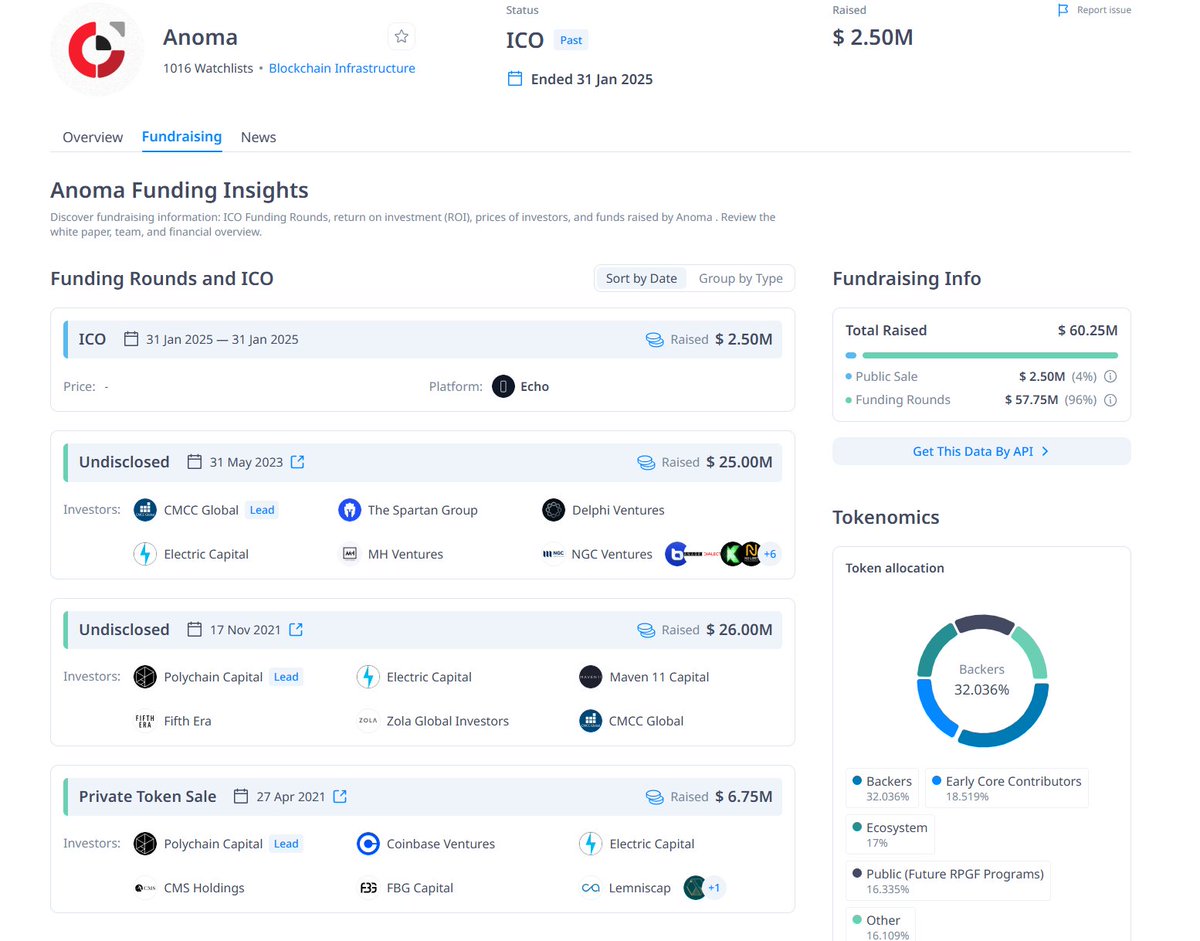
Task: Click CMCC Global logo in Nov 2021 round
Action: [591, 721]
